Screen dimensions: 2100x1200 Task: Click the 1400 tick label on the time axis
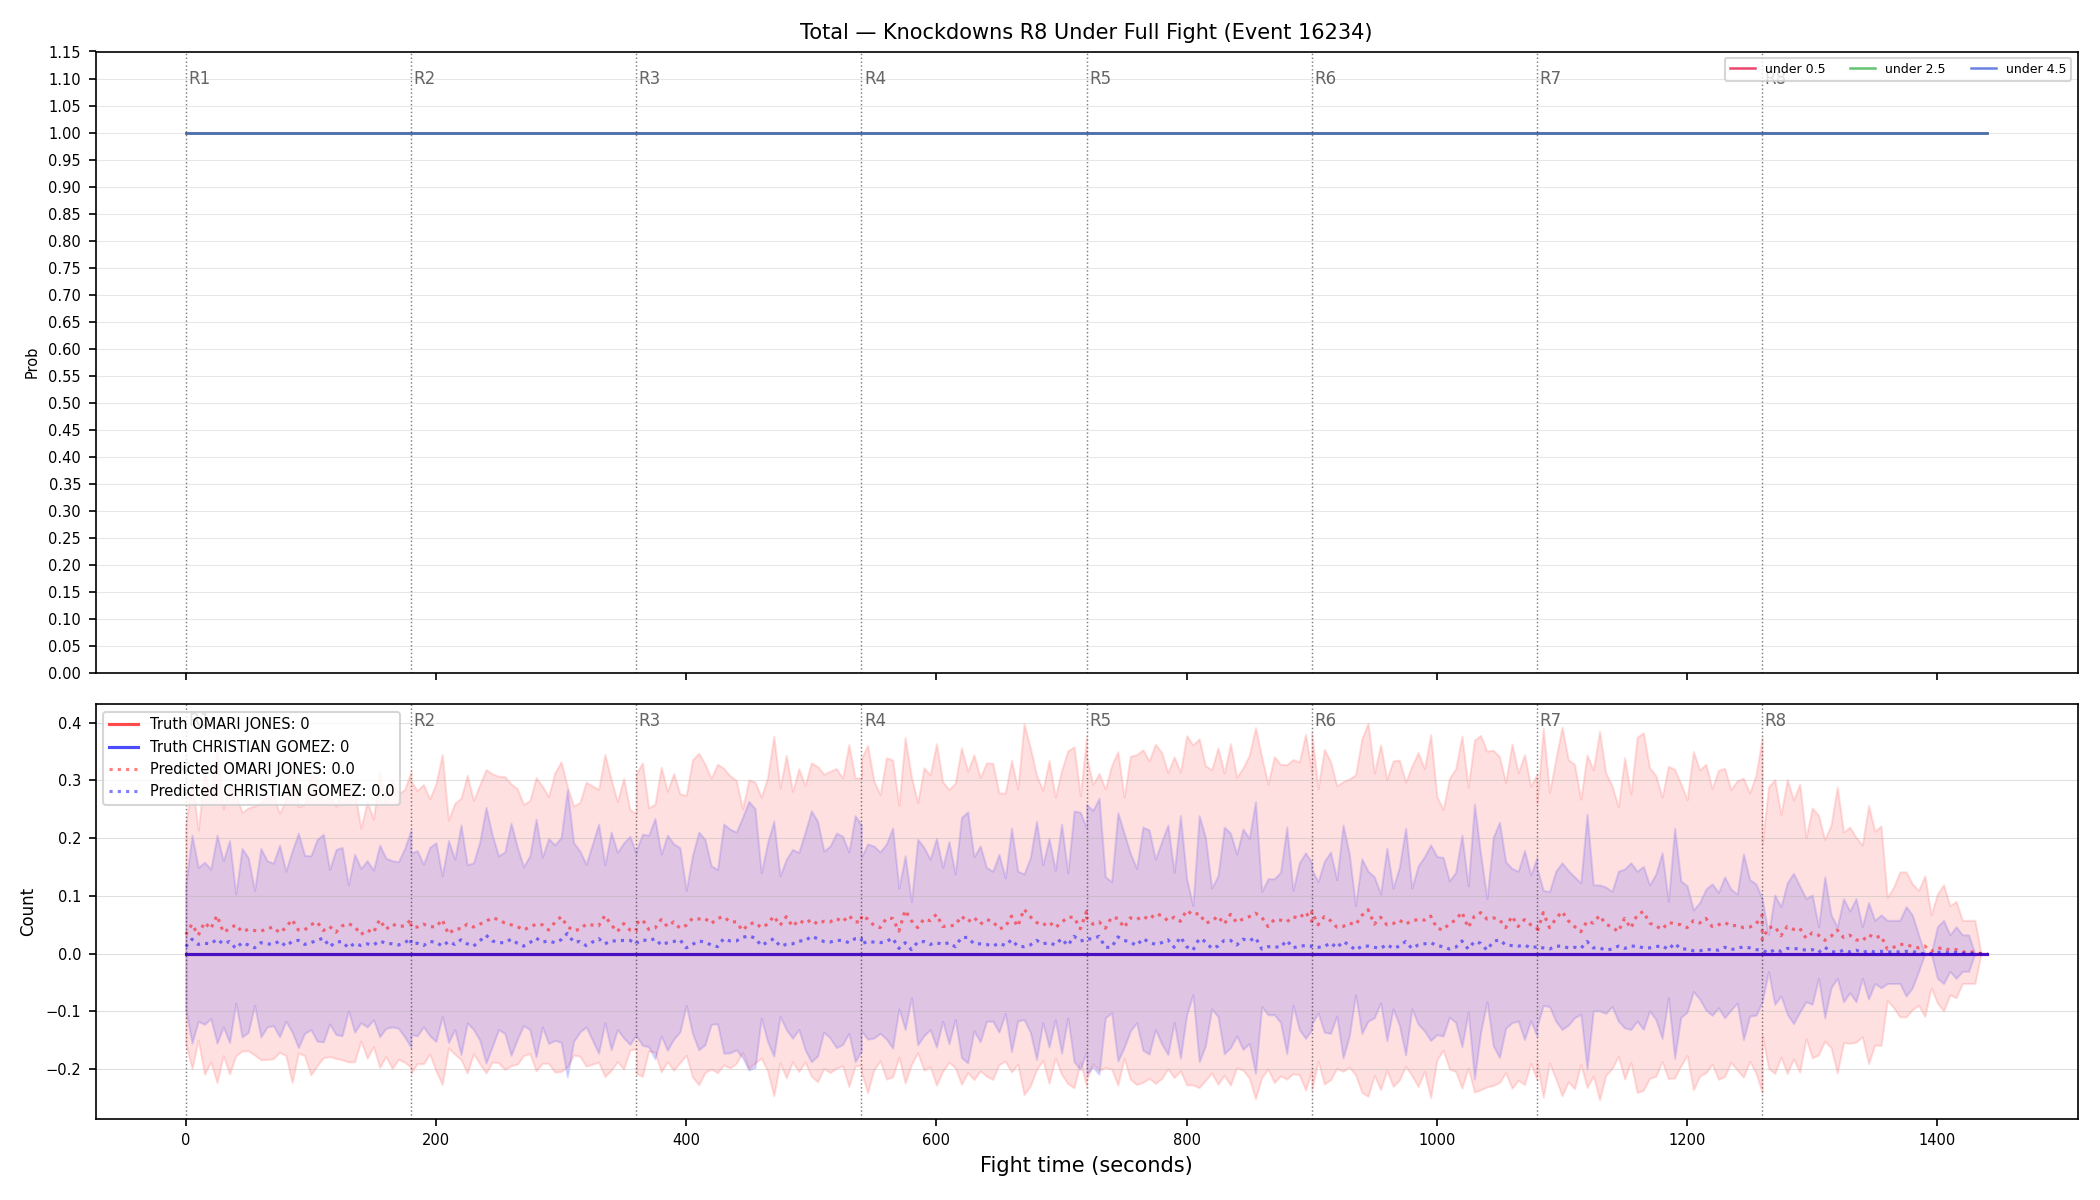pyautogui.click(x=1937, y=1139)
